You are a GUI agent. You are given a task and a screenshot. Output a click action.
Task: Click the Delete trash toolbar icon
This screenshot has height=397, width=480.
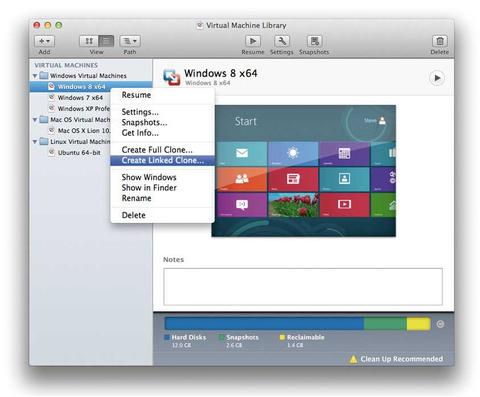[440, 41]
